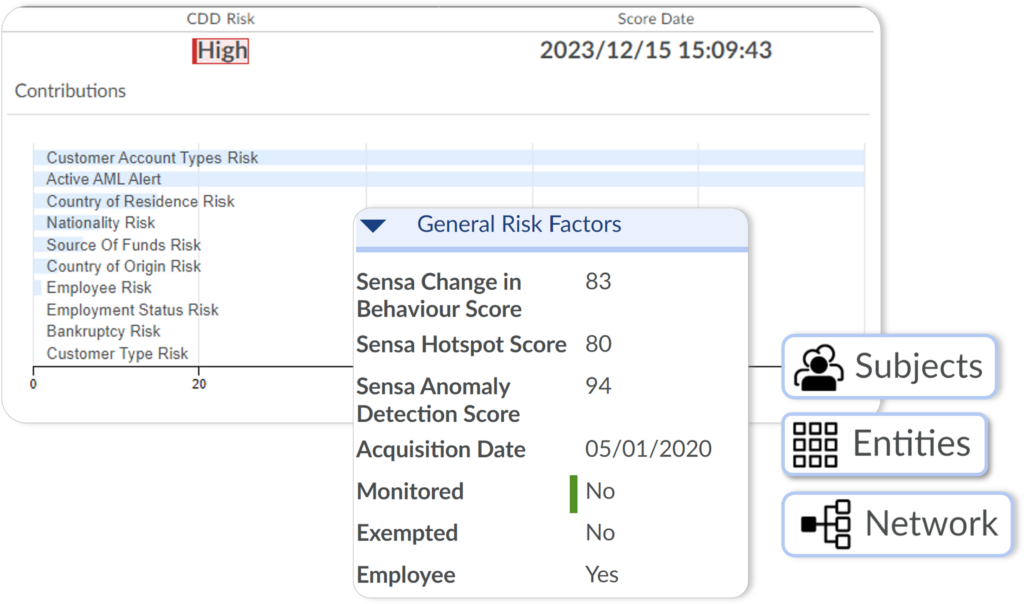Toggle the Employee status field
The height and width of the screenshot is (604, 1024).
click(601, 574)
